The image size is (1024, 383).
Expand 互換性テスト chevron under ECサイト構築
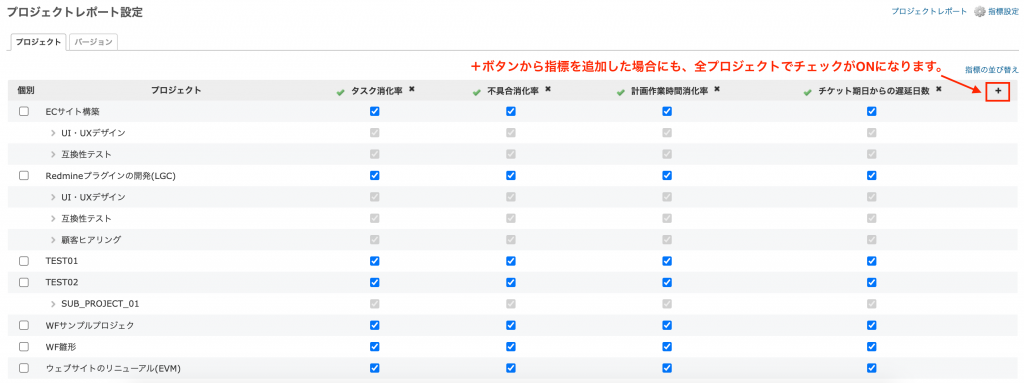pyautogui.click(x=53, y=155)
